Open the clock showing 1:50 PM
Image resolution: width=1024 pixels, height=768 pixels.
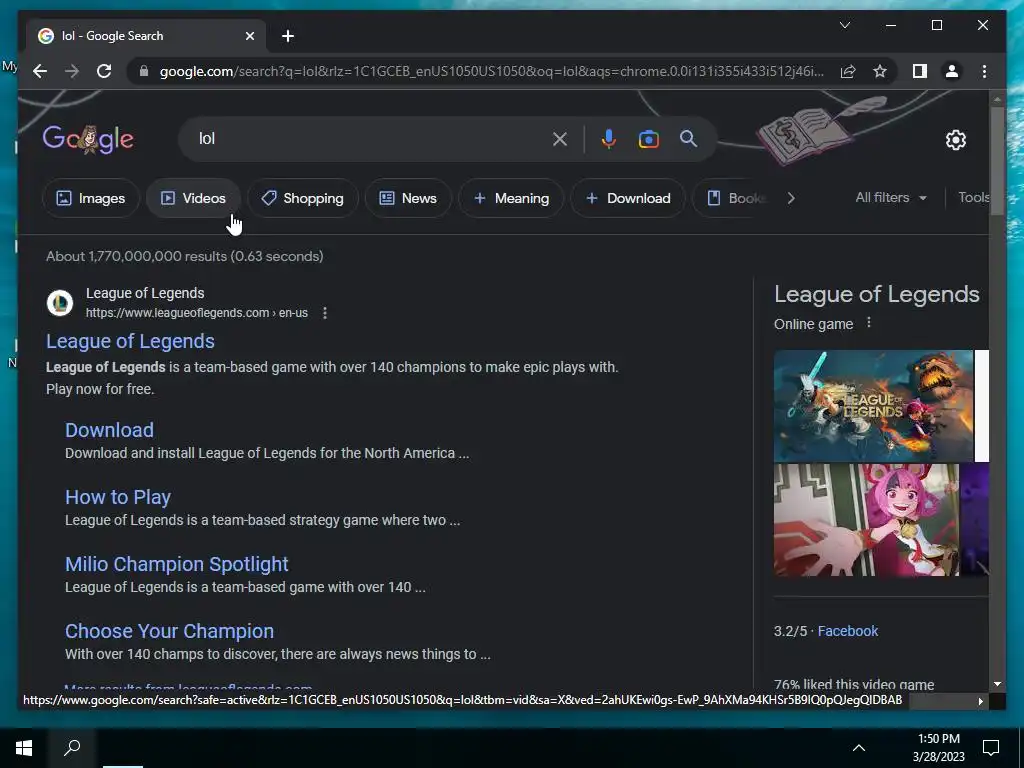[x=938, y=748]
